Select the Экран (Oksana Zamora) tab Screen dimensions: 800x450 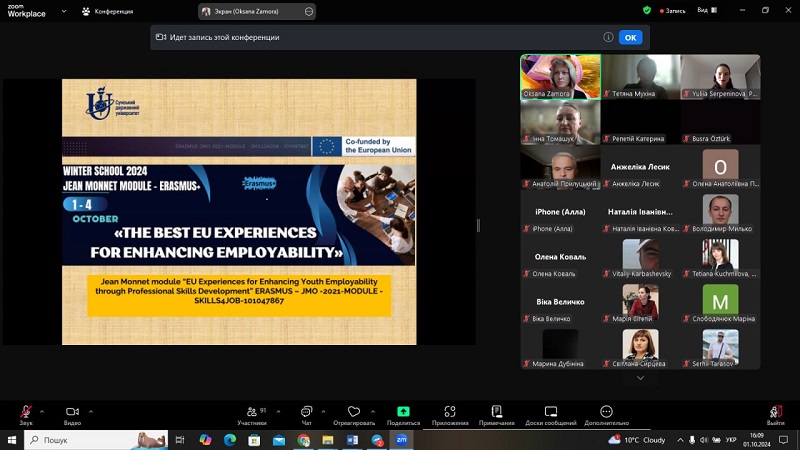pos(257,11)
